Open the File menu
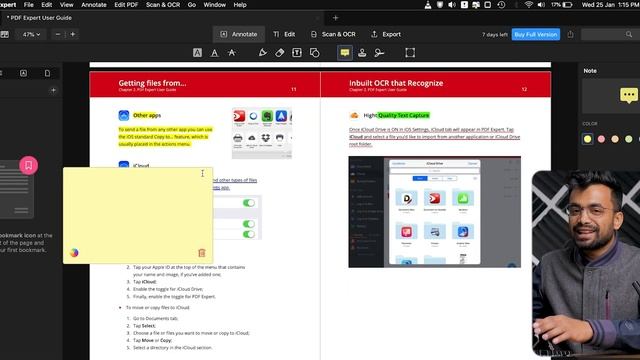640x360 pixels. point(29,5)
